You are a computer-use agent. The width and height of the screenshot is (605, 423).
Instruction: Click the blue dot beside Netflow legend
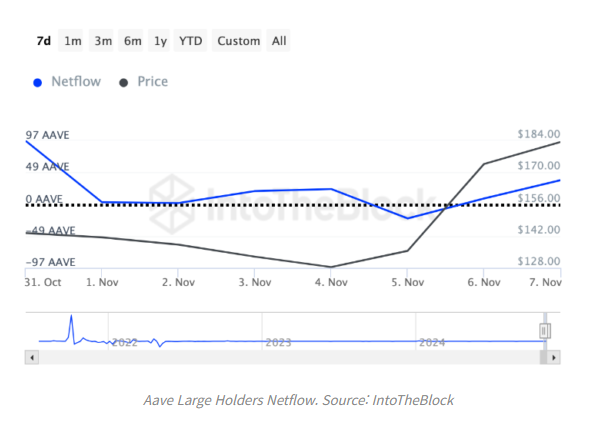(37, 82)
